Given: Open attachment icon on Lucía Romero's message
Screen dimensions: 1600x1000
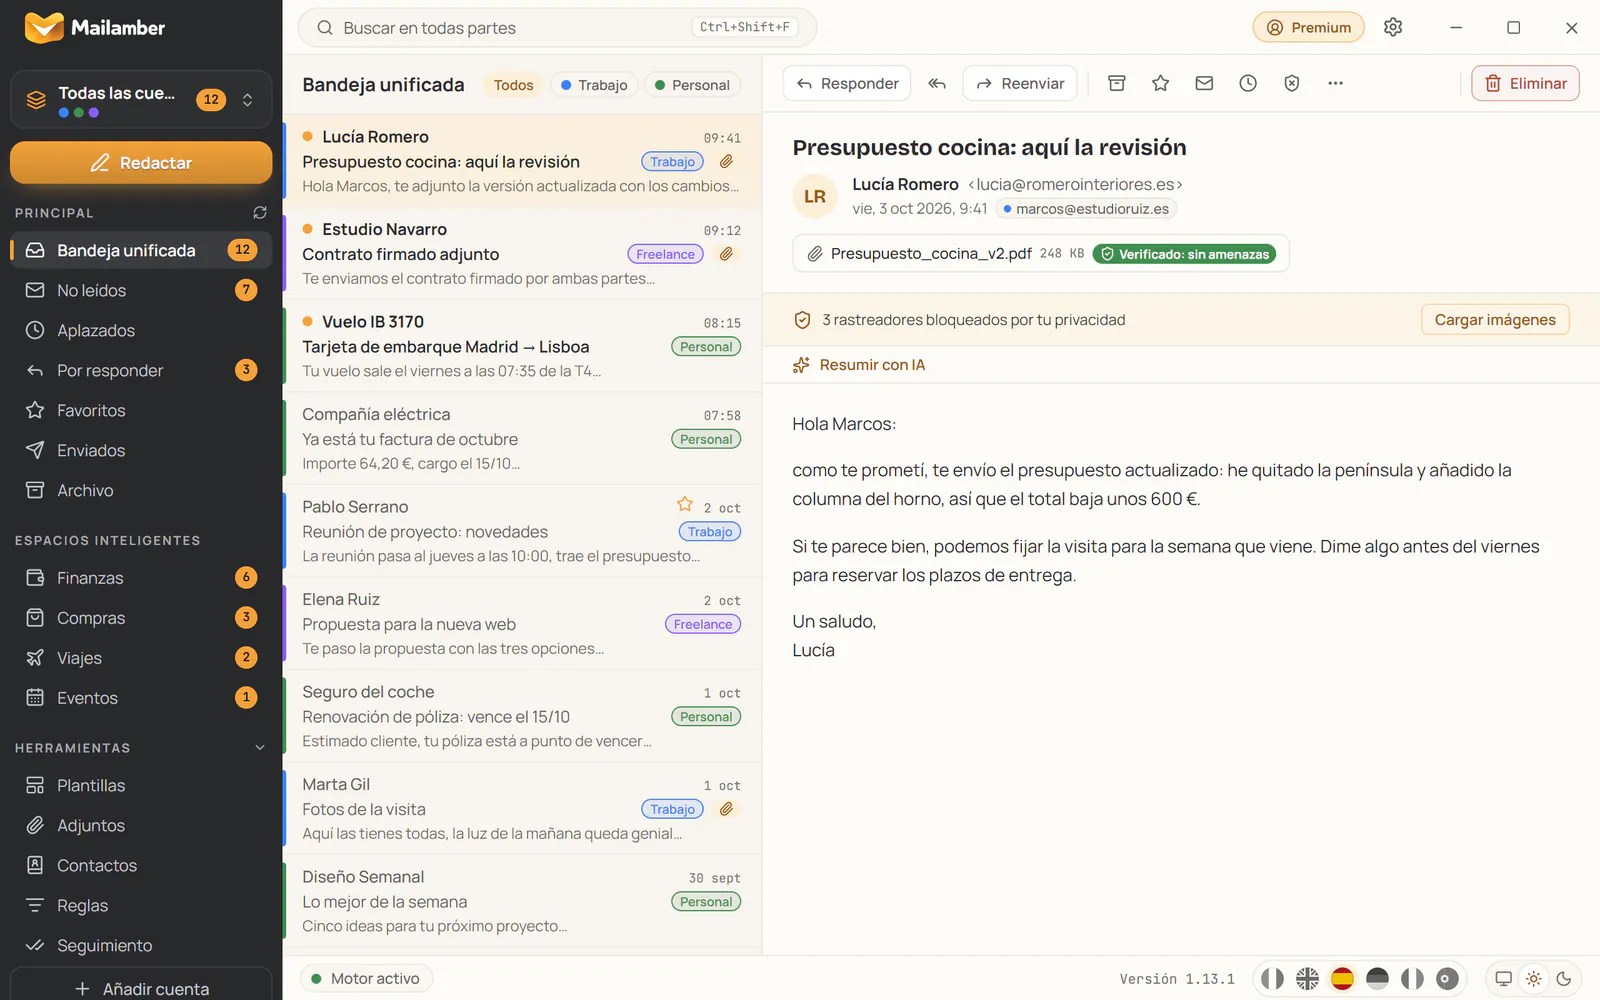Looking at the screenshot, I should [727, 161].
